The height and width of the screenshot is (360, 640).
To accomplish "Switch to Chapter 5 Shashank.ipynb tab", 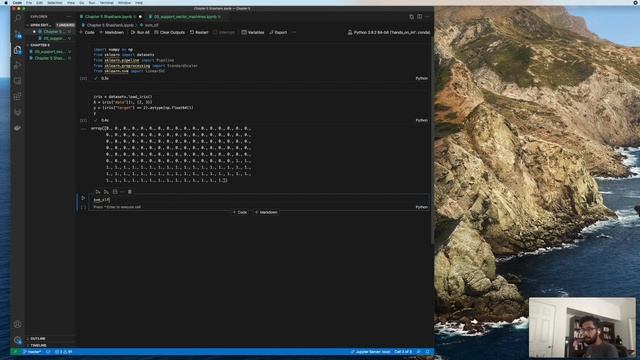I will (110, 17).
